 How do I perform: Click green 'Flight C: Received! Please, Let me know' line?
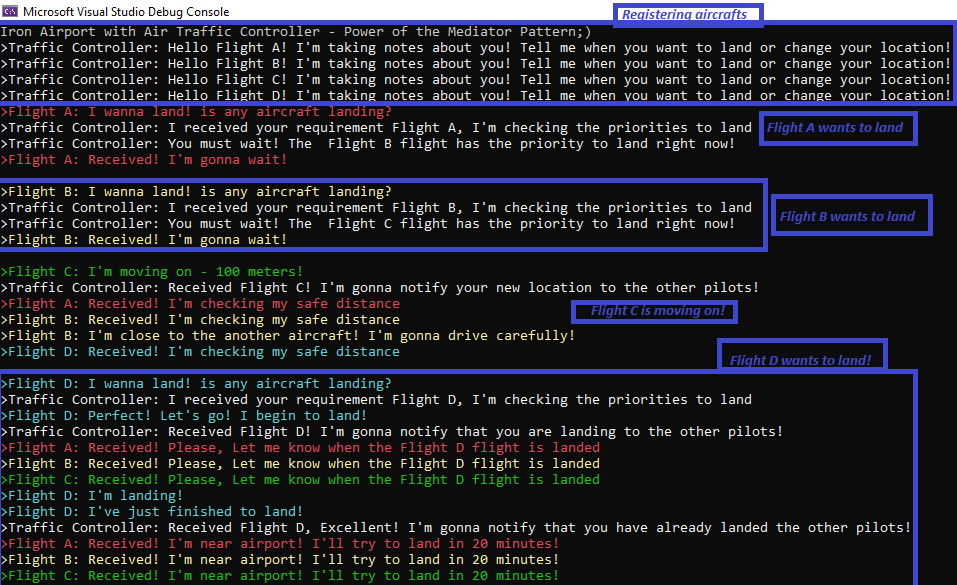tap(300, 479)
